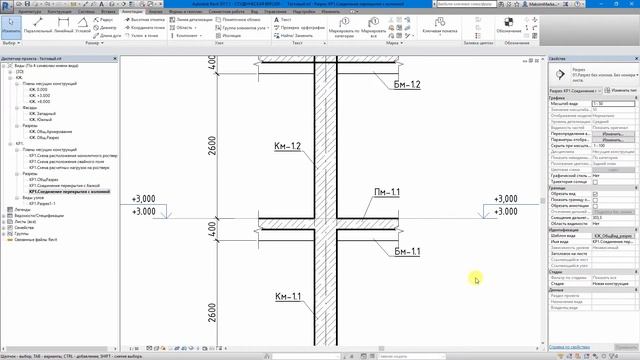Run Проверка орфографии spell check
640x360 pixels.
[x=299, y=28]
